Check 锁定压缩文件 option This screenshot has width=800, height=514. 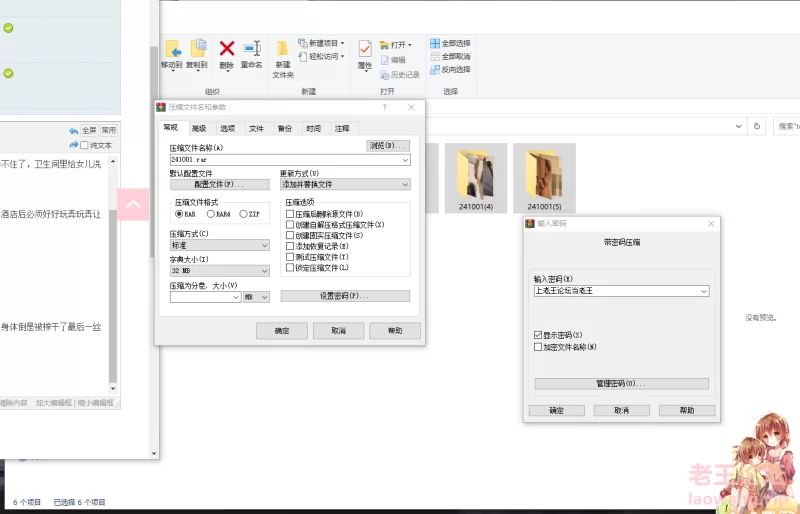290,267
